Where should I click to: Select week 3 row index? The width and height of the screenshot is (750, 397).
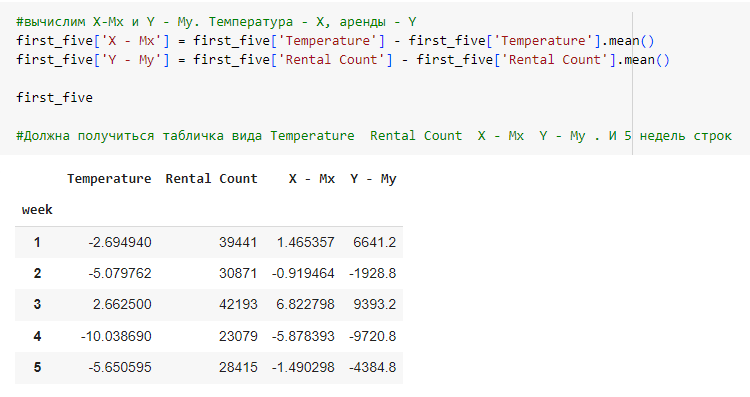click(37, 304)
